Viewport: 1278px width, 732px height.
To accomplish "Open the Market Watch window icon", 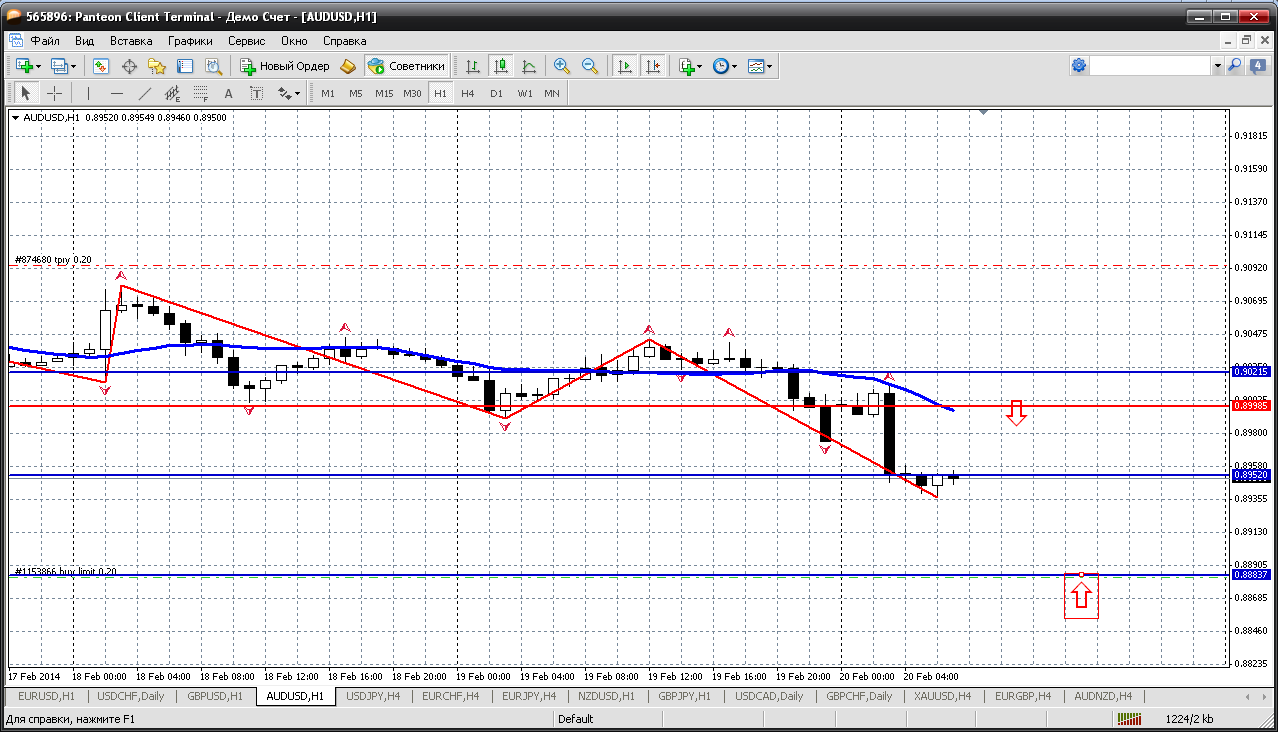I will pyautogui.click(x=101, y=66).
